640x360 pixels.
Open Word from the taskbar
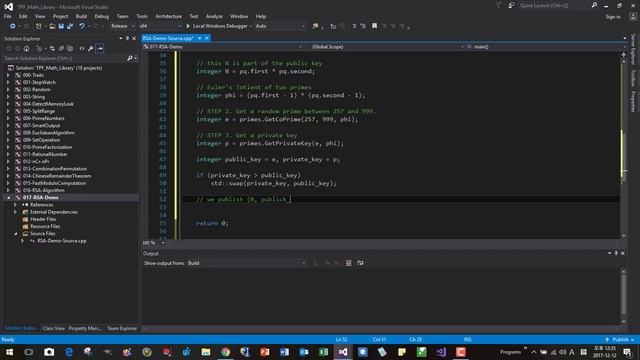point(284,352)
